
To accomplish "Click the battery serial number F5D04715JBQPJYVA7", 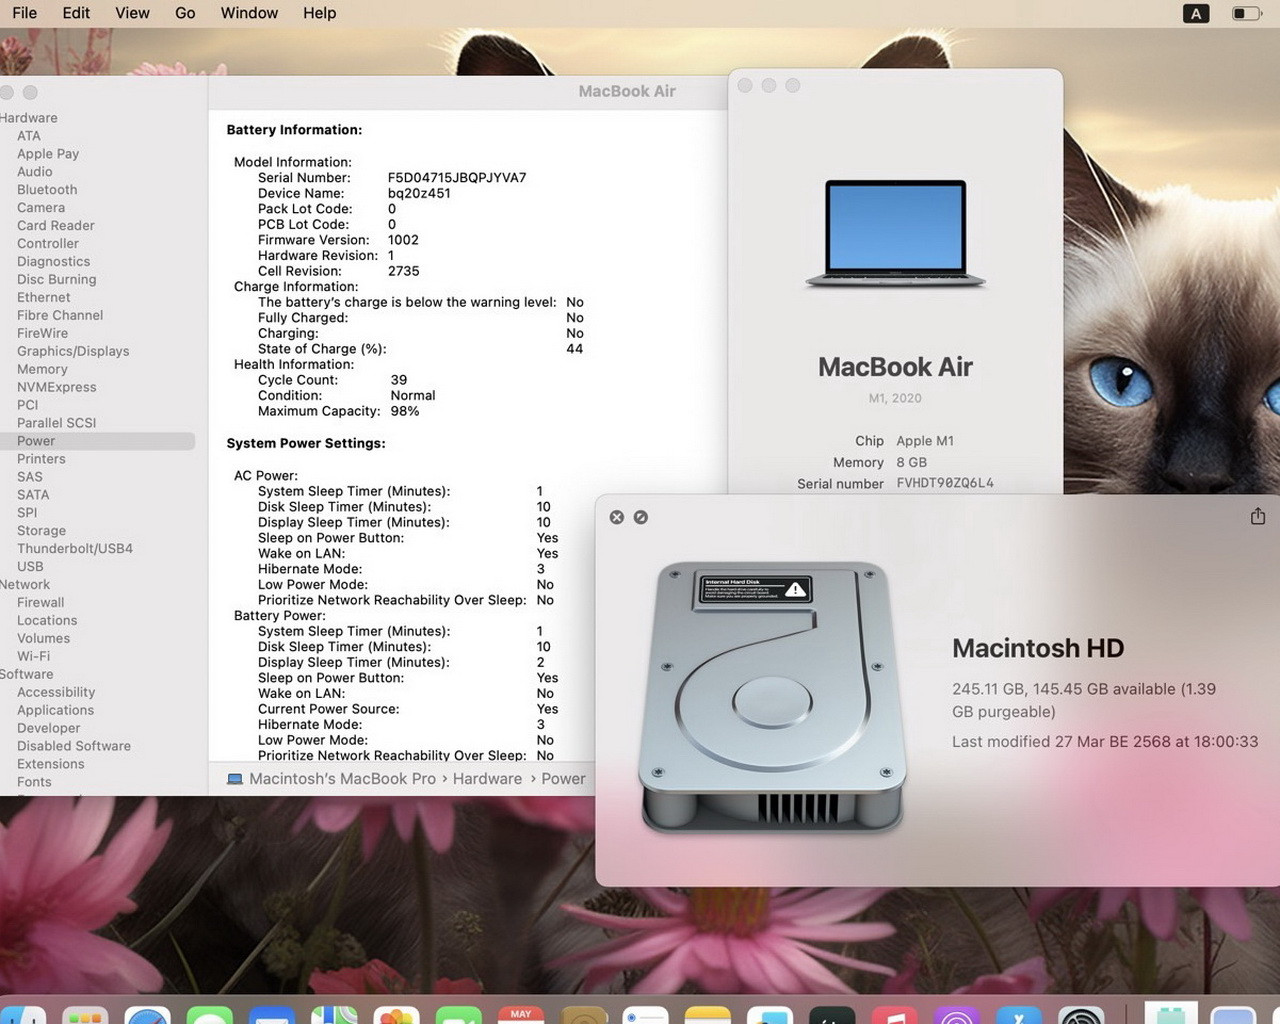I will coord(457,178).
